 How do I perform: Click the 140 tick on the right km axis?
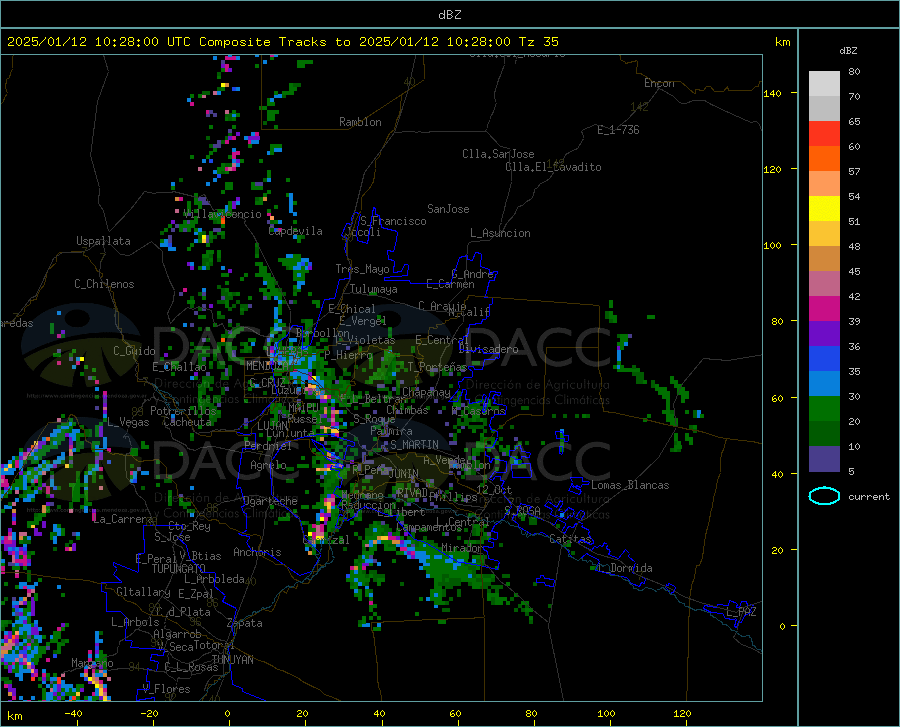(x=773, y=93)
